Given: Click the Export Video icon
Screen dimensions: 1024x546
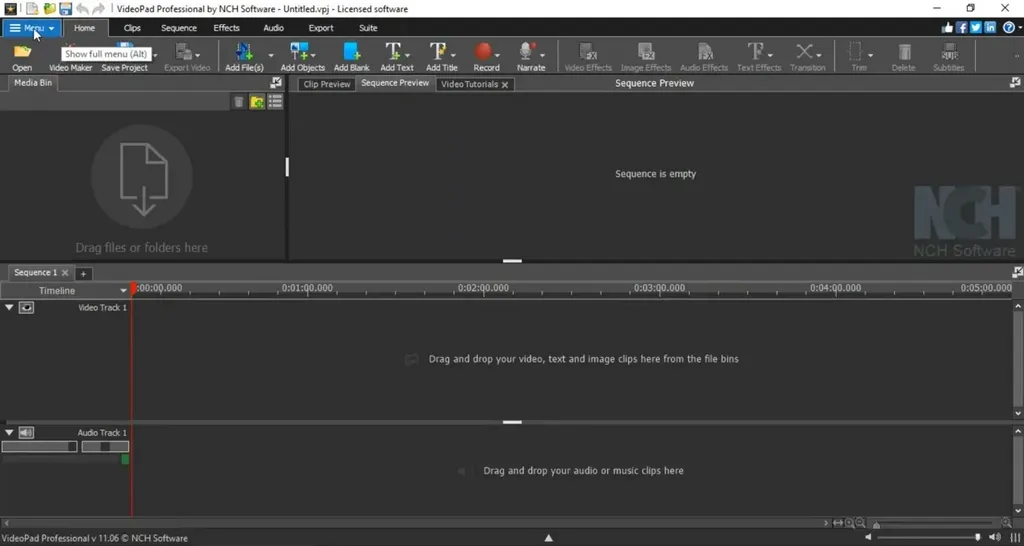Looking at the screenshot, I should point(184,52).
